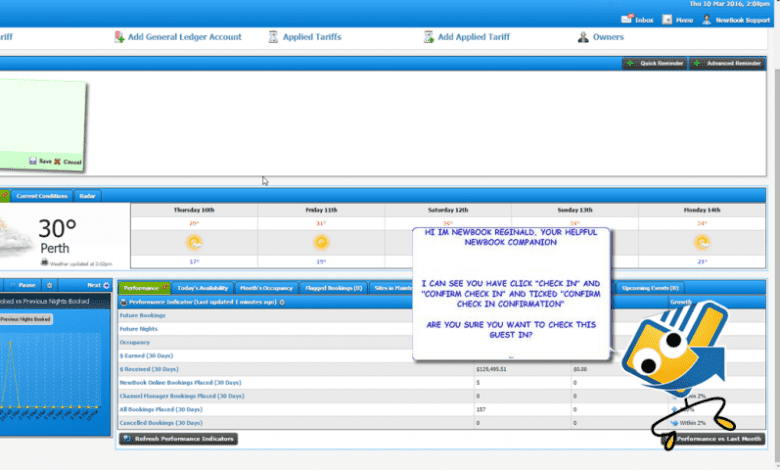Viewport: 780px width, 470px height.
Task: Click the Monday 14th weather icon
Action: 702,243
